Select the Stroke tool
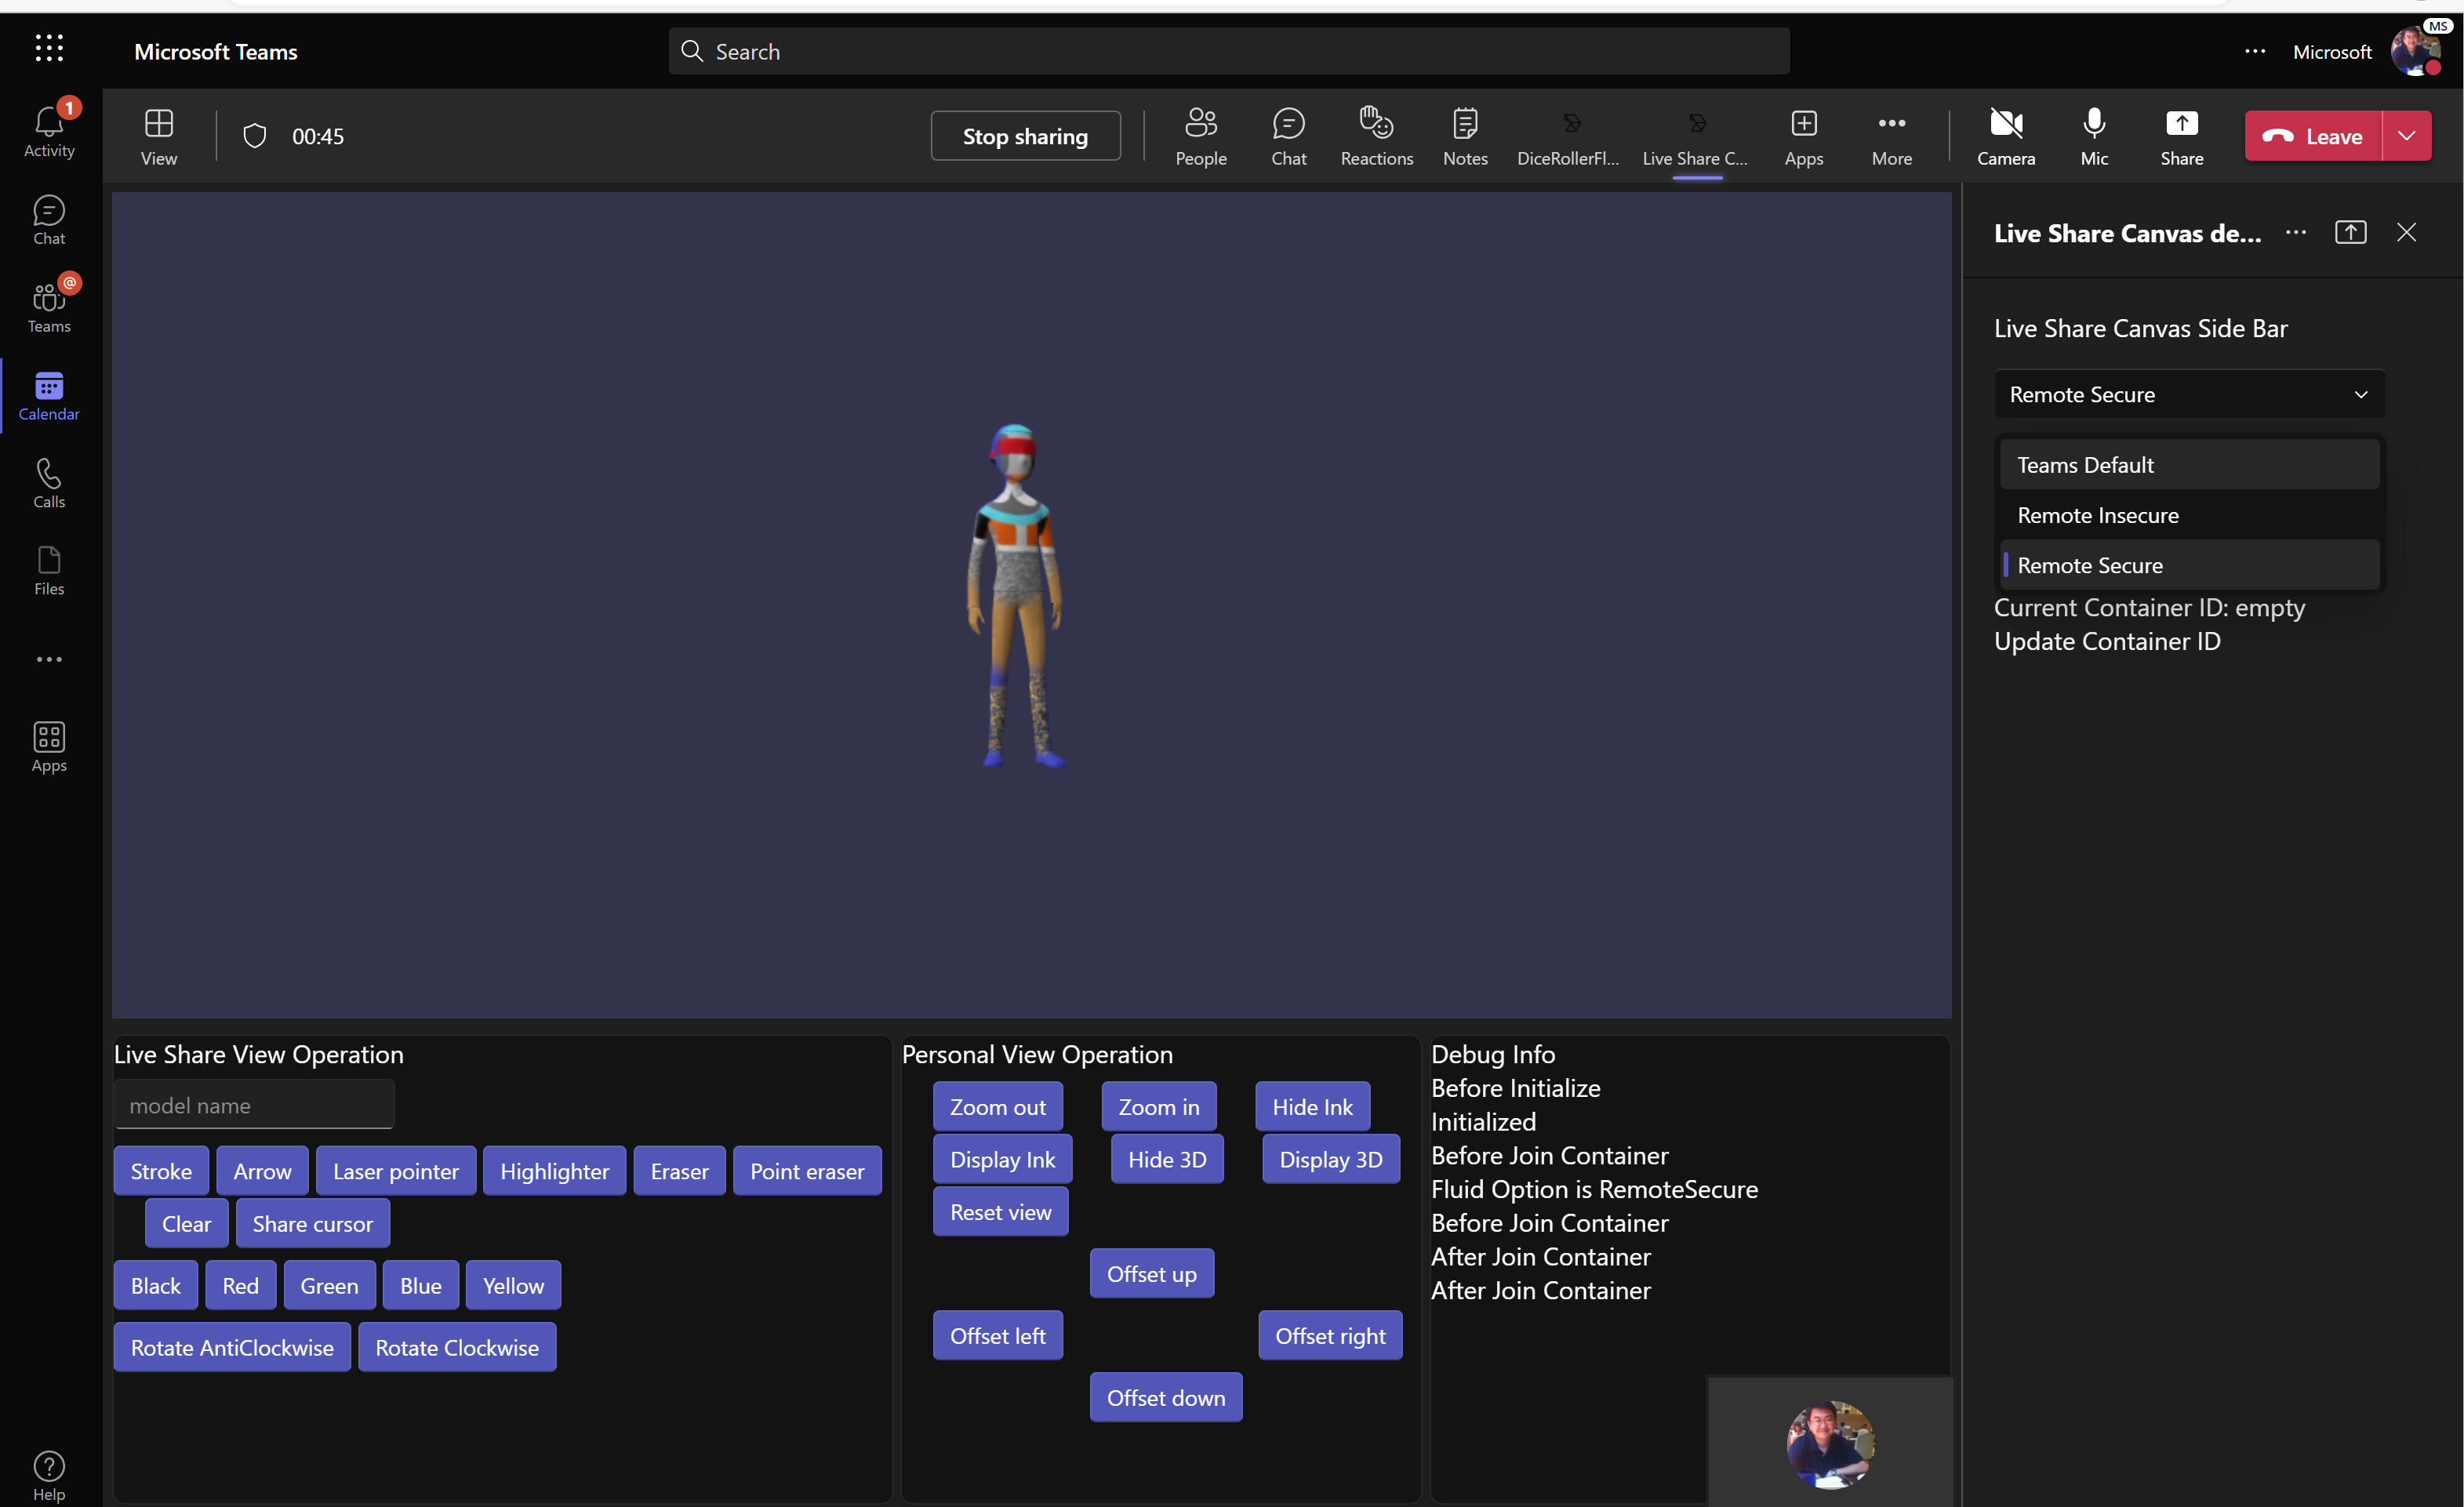2464x1507 pixels. tap(161, 1171)
